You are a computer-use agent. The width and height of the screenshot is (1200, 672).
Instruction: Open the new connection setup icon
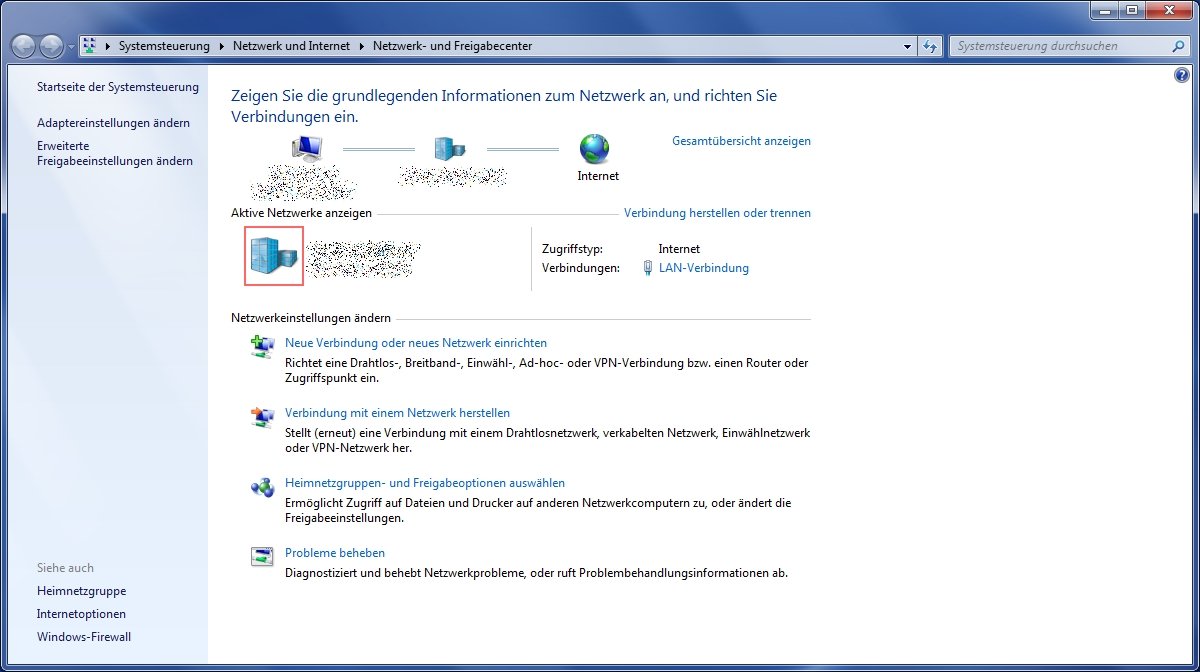pyautogui.click(x=262, y=342)
